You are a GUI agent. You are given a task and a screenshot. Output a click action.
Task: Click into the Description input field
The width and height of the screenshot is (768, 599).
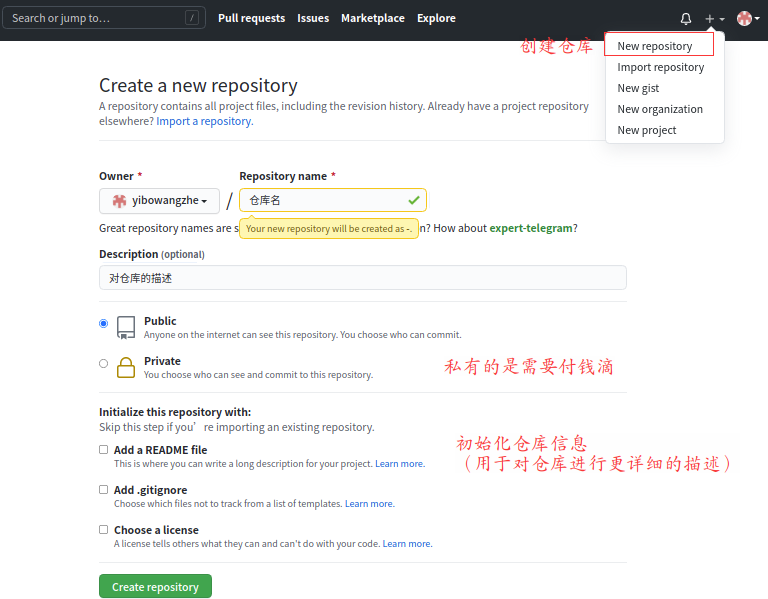(x=362, y=278)
